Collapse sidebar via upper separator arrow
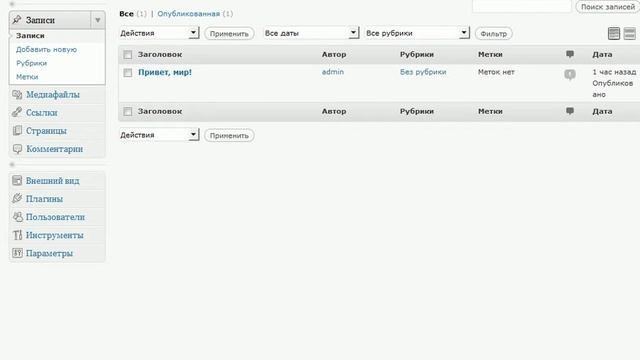Screen dimensions: 640x360 [12, 4]
